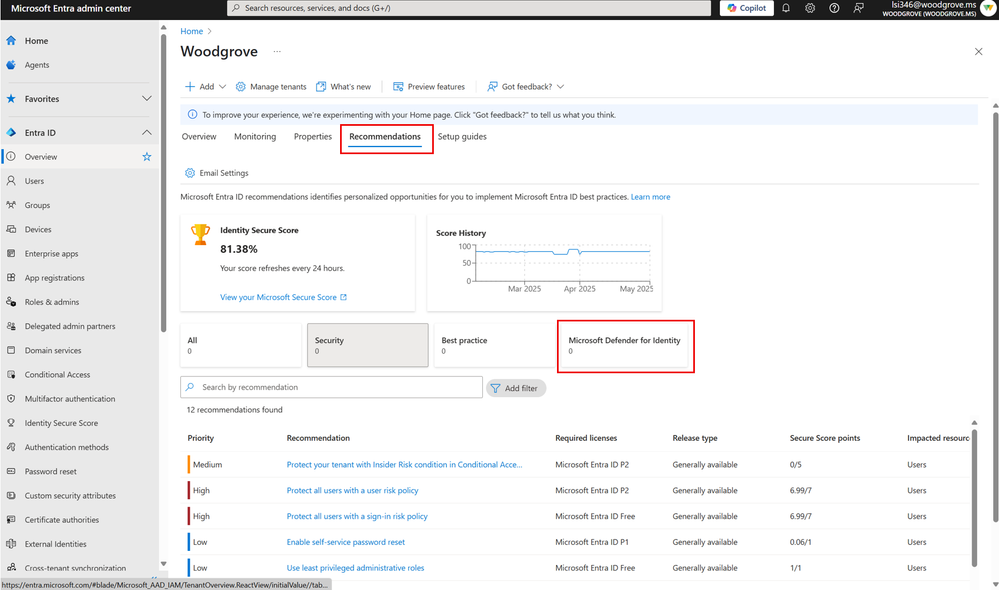Open the account avatar menu

(x=988, y=9)
